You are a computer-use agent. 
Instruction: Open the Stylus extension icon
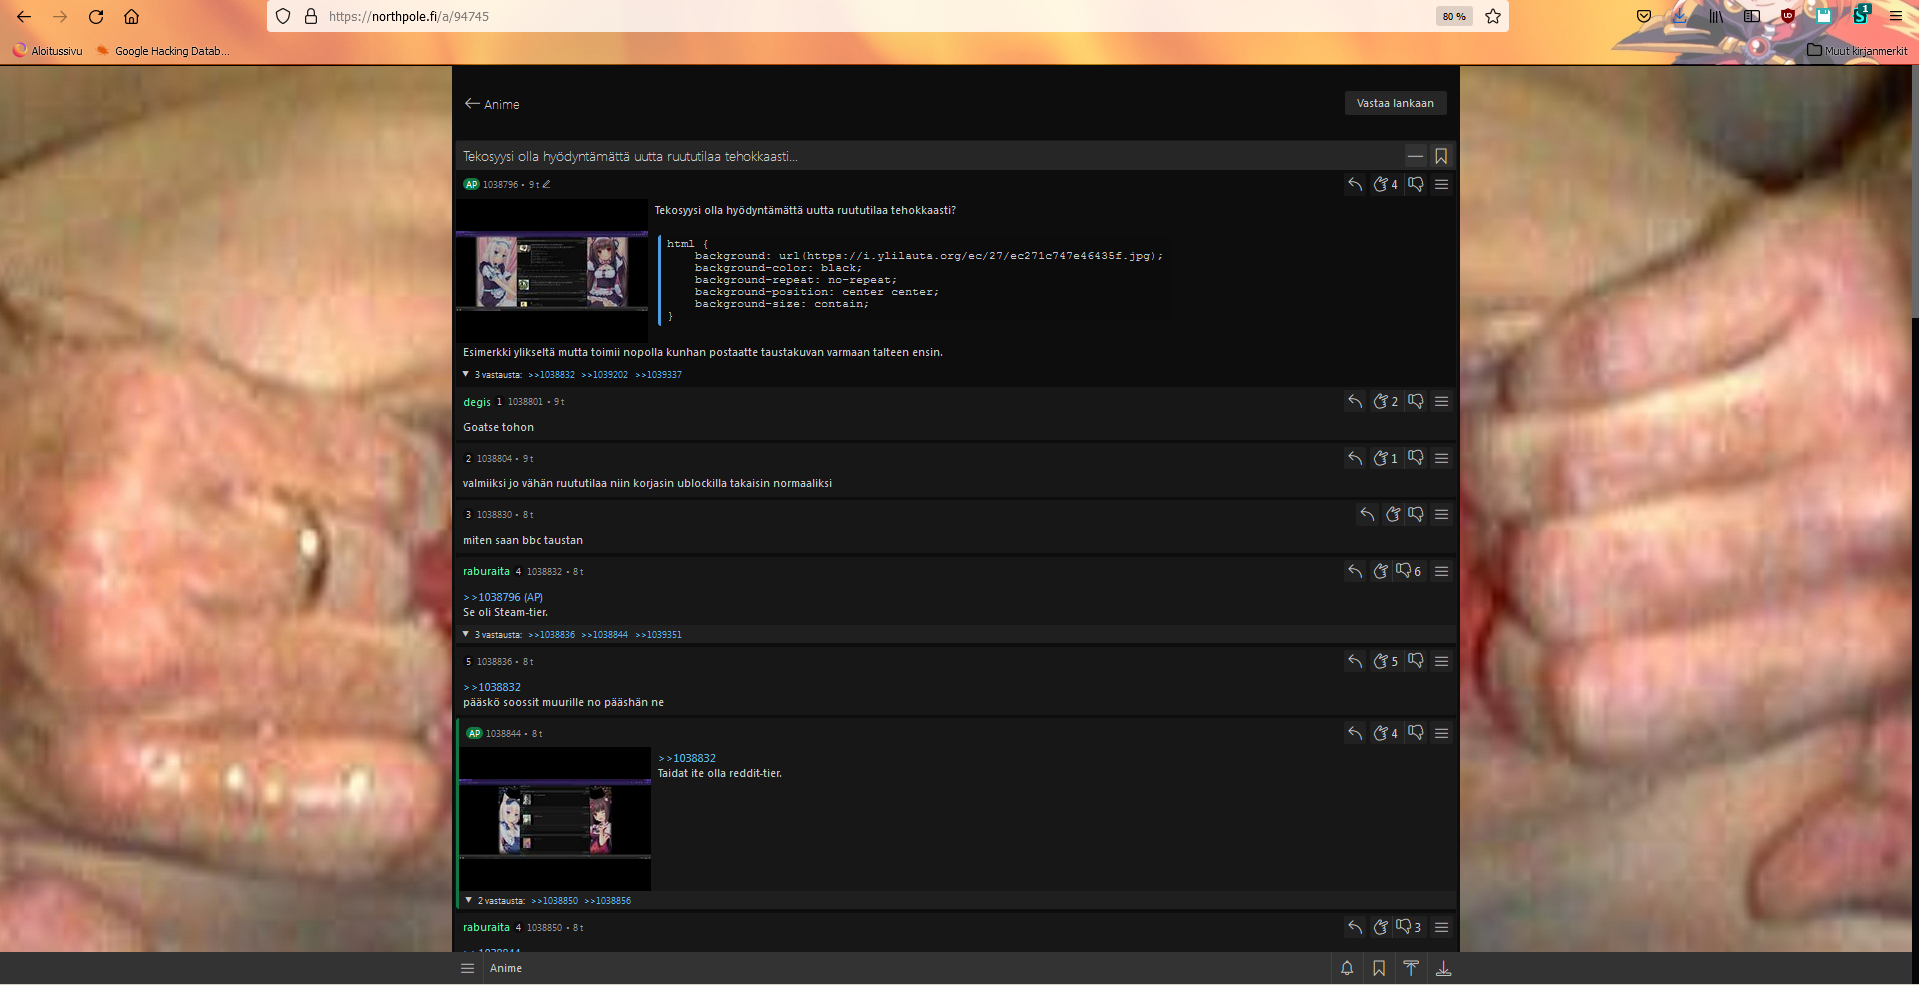[x=1860, y=15]
